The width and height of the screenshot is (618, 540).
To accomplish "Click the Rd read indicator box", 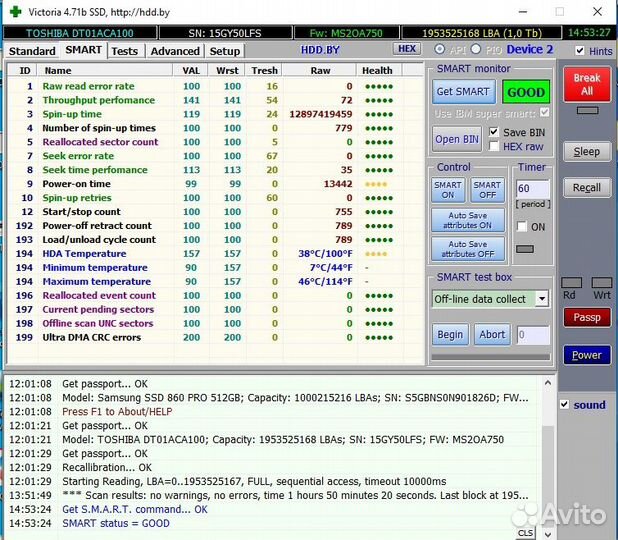I will [571, 283].
